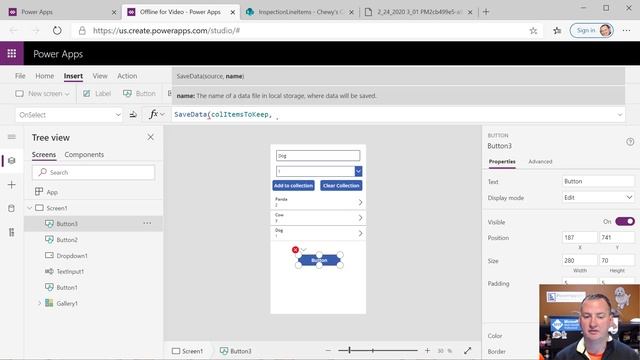
Task: Open the Power Apps waffle app launcher
Action: pos(12,53)
